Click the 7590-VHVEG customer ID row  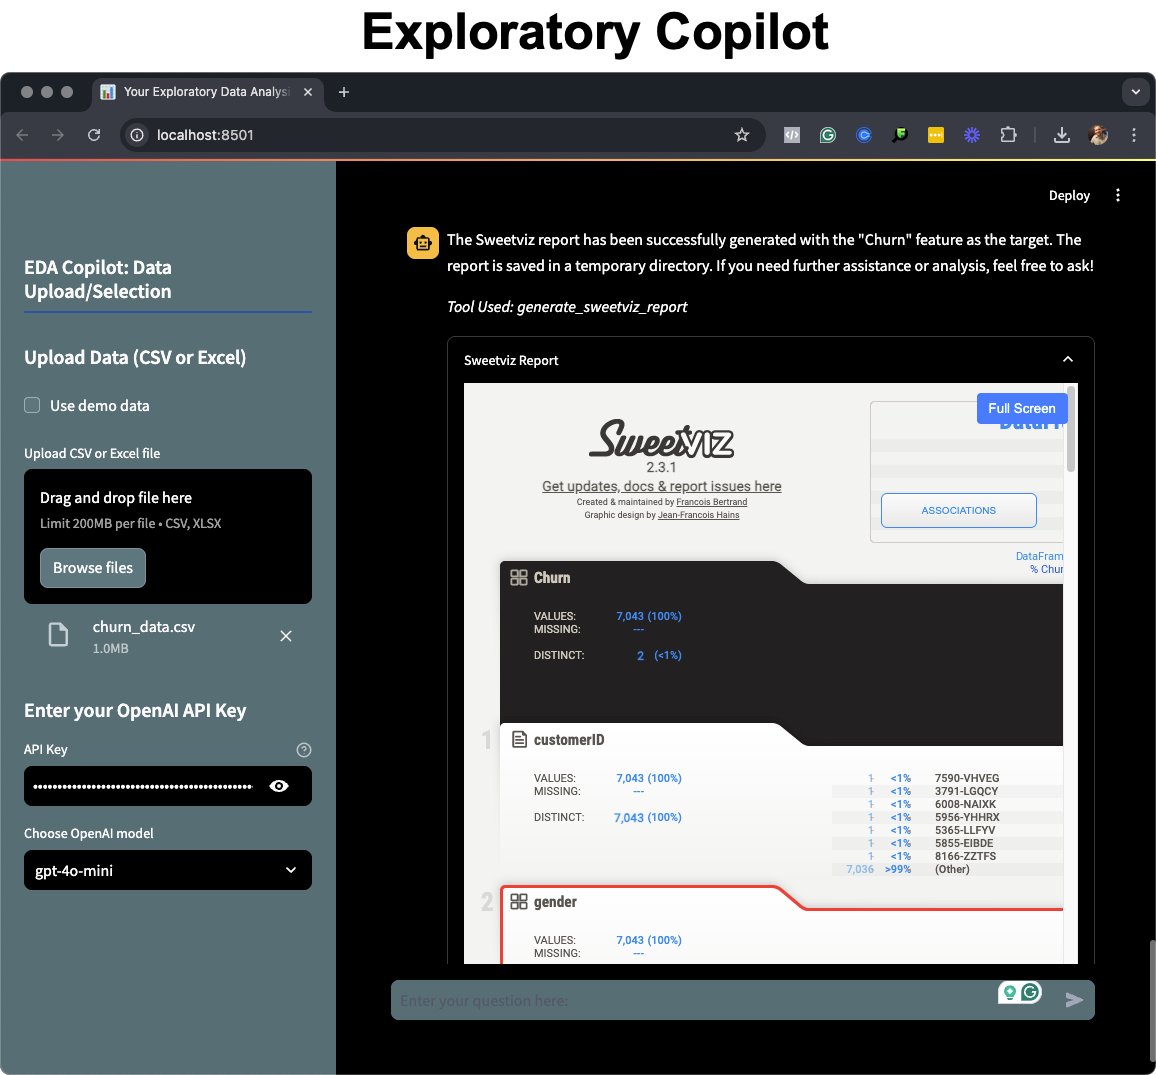click(947, 778)
